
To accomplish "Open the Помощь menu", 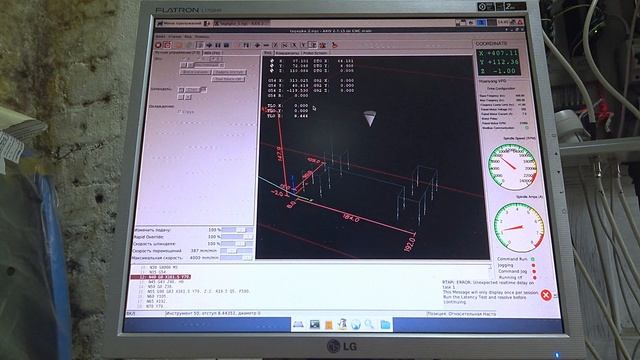I will (202, 37).
